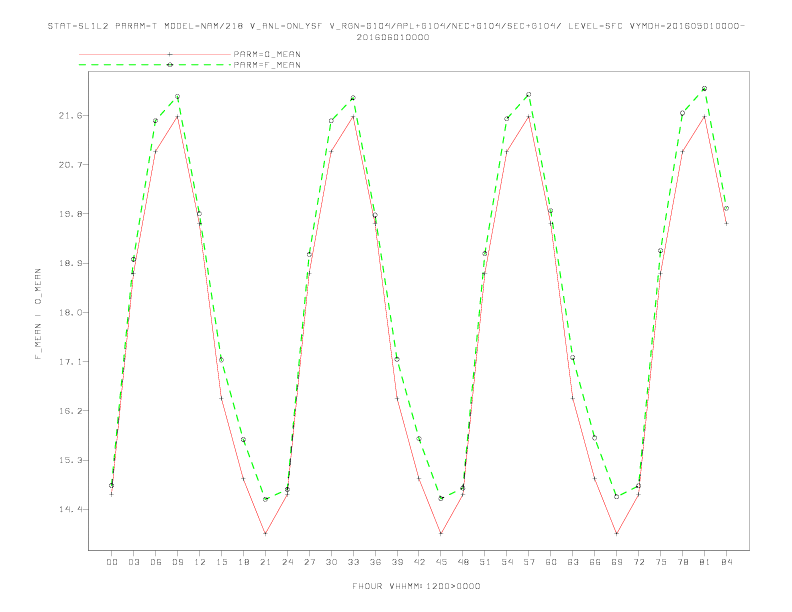Click the y-axis tick value 20.7
This screenshot has width=792, height=612.
(x=70, y=165)
